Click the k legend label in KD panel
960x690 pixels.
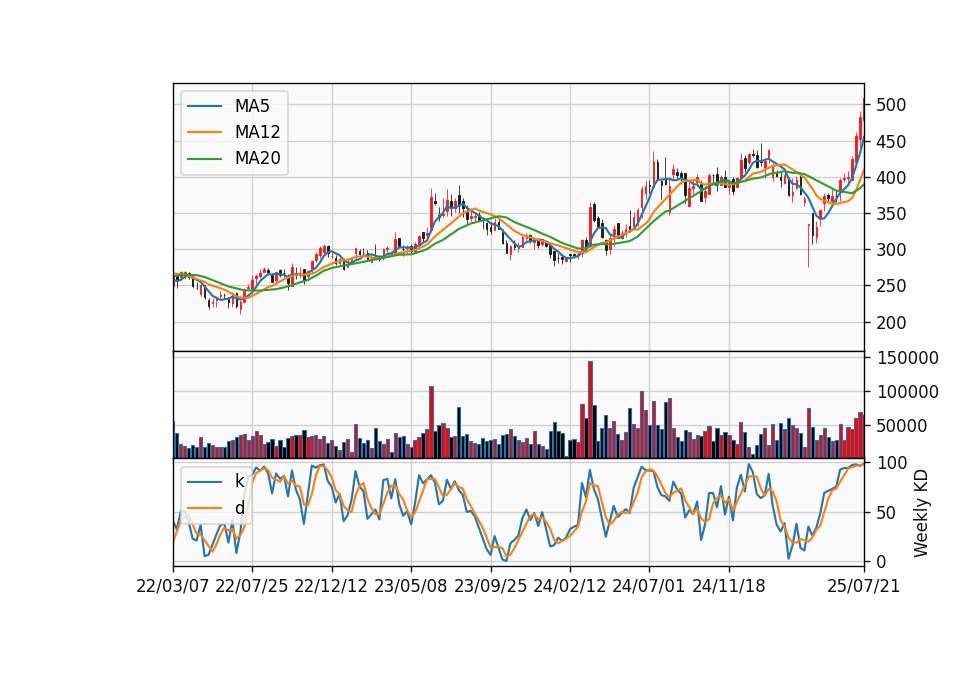click(239, 481)
